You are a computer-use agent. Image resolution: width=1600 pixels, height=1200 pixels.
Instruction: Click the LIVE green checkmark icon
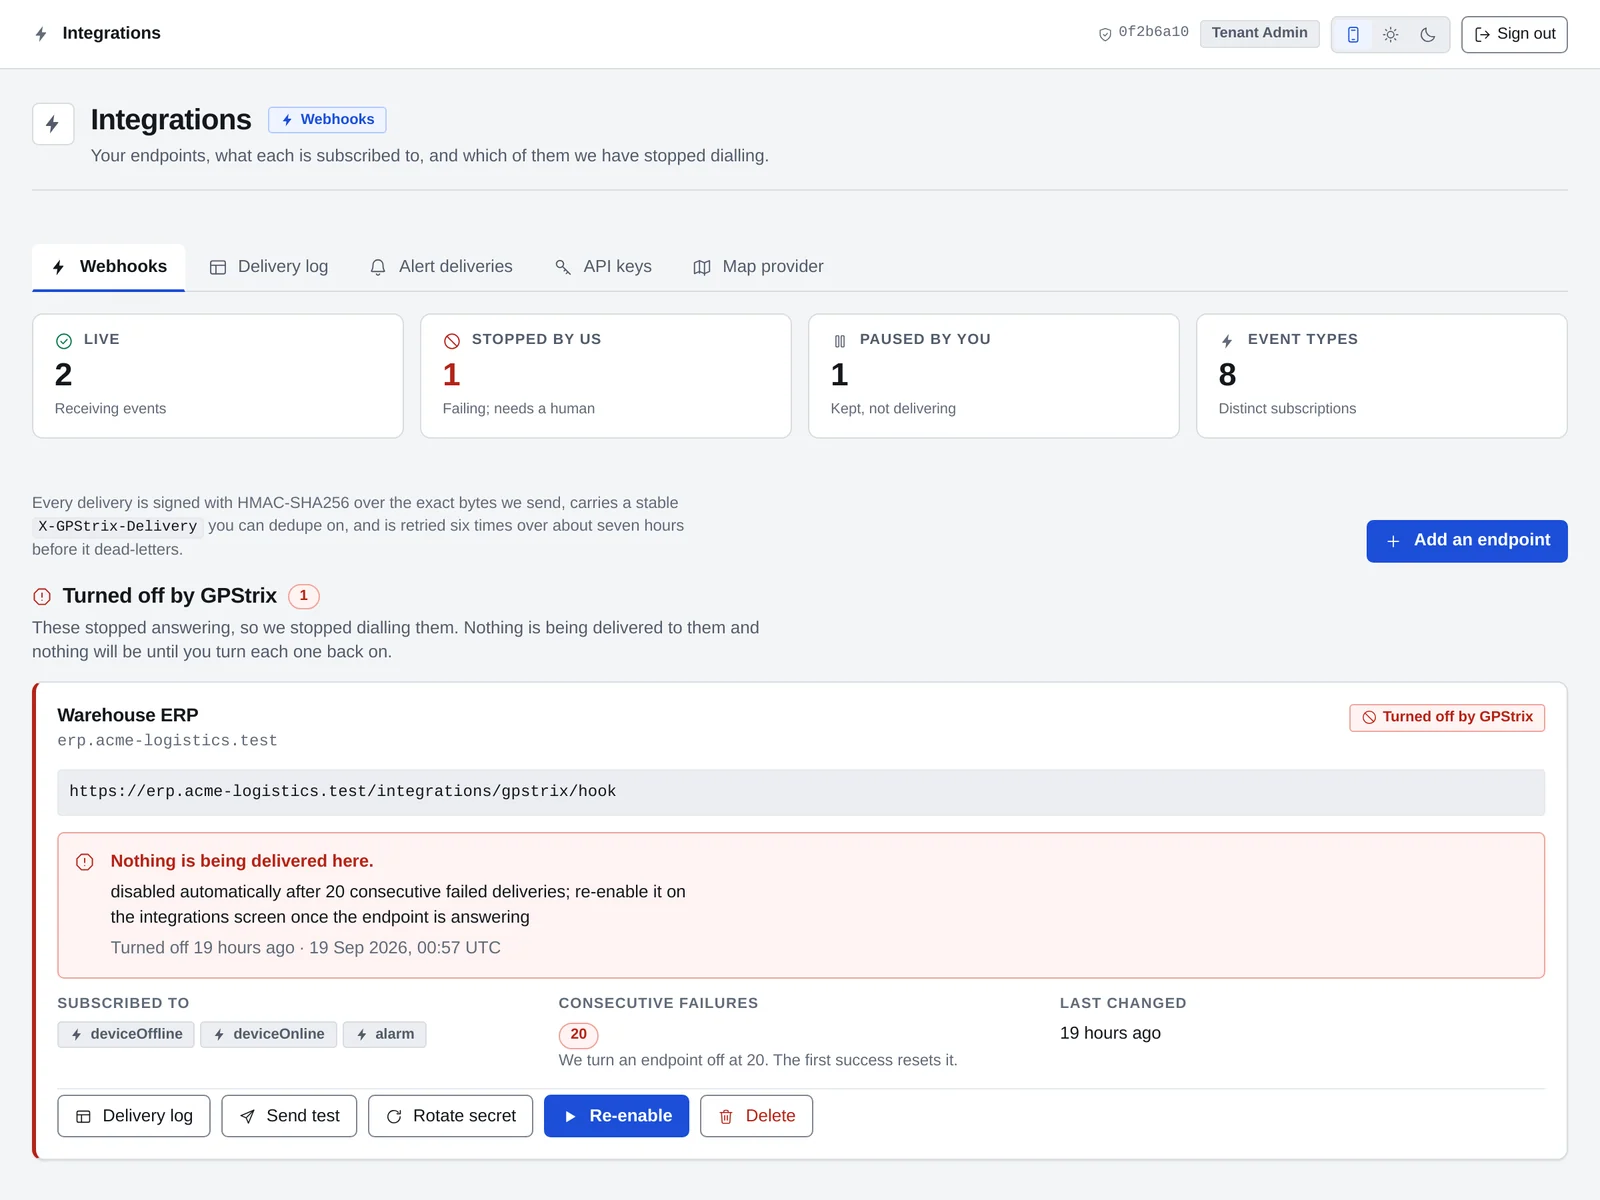pos(64,341)
